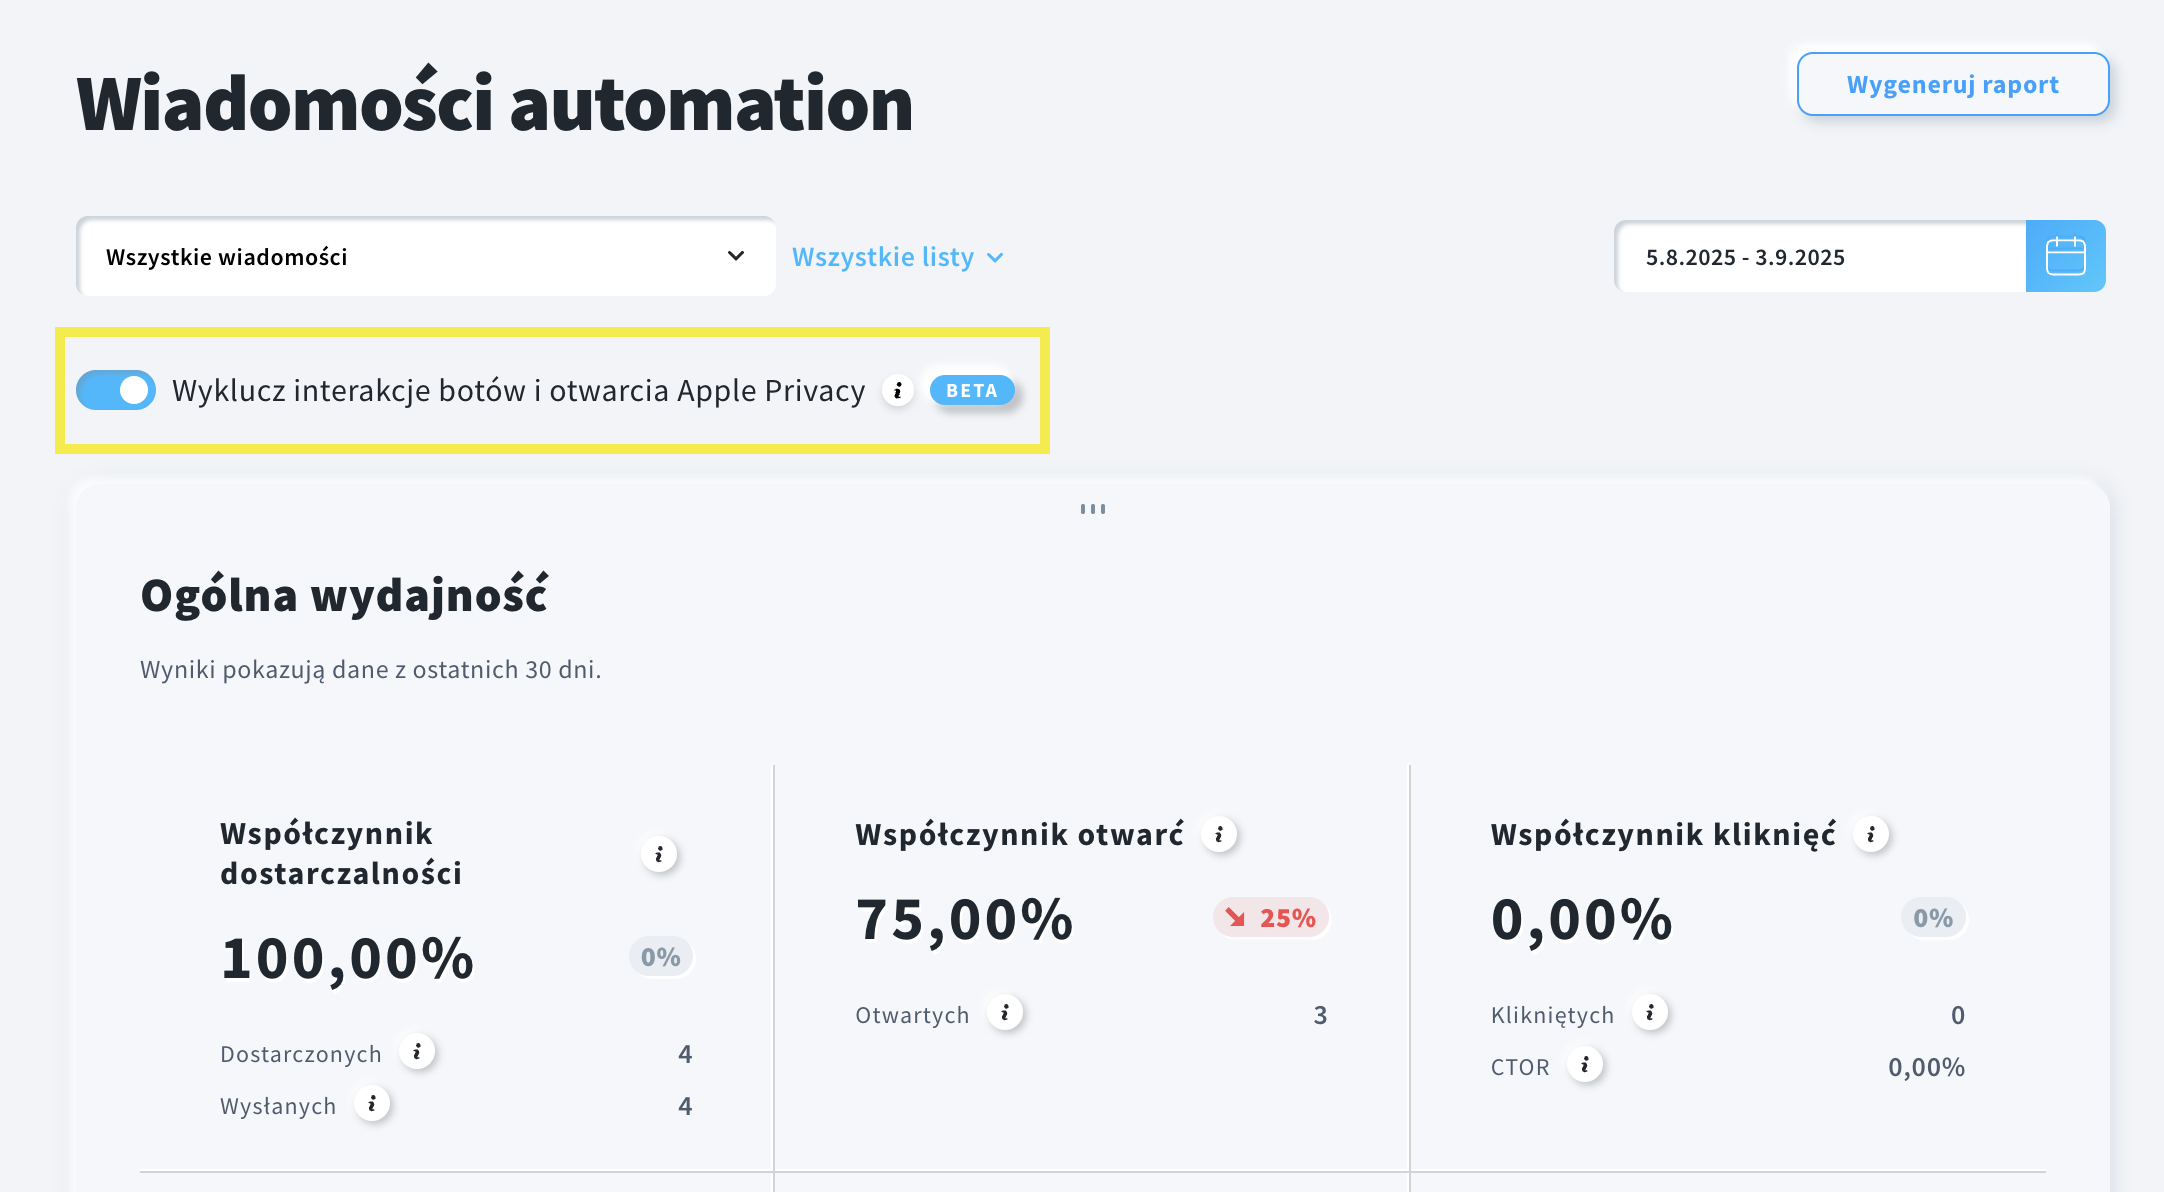Screen dimensions: 2164x1192
Task: Open info icon next to Dostarczonych
Action: click(417, 1052)
